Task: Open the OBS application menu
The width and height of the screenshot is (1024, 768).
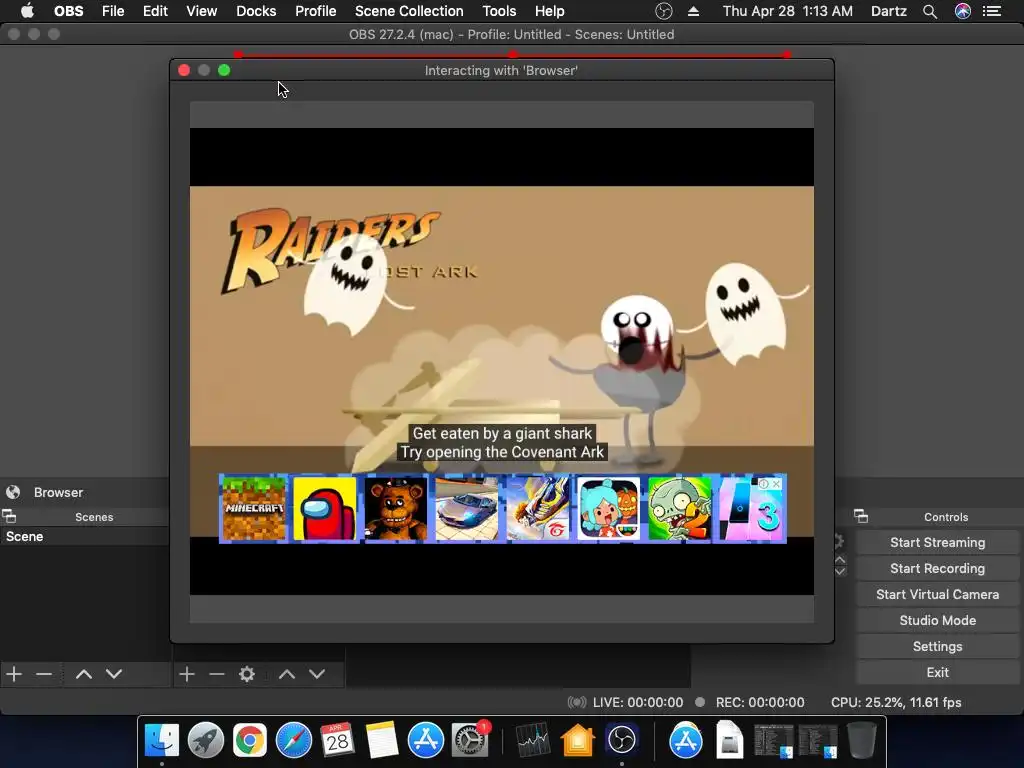Action: (x=69, y=11)
